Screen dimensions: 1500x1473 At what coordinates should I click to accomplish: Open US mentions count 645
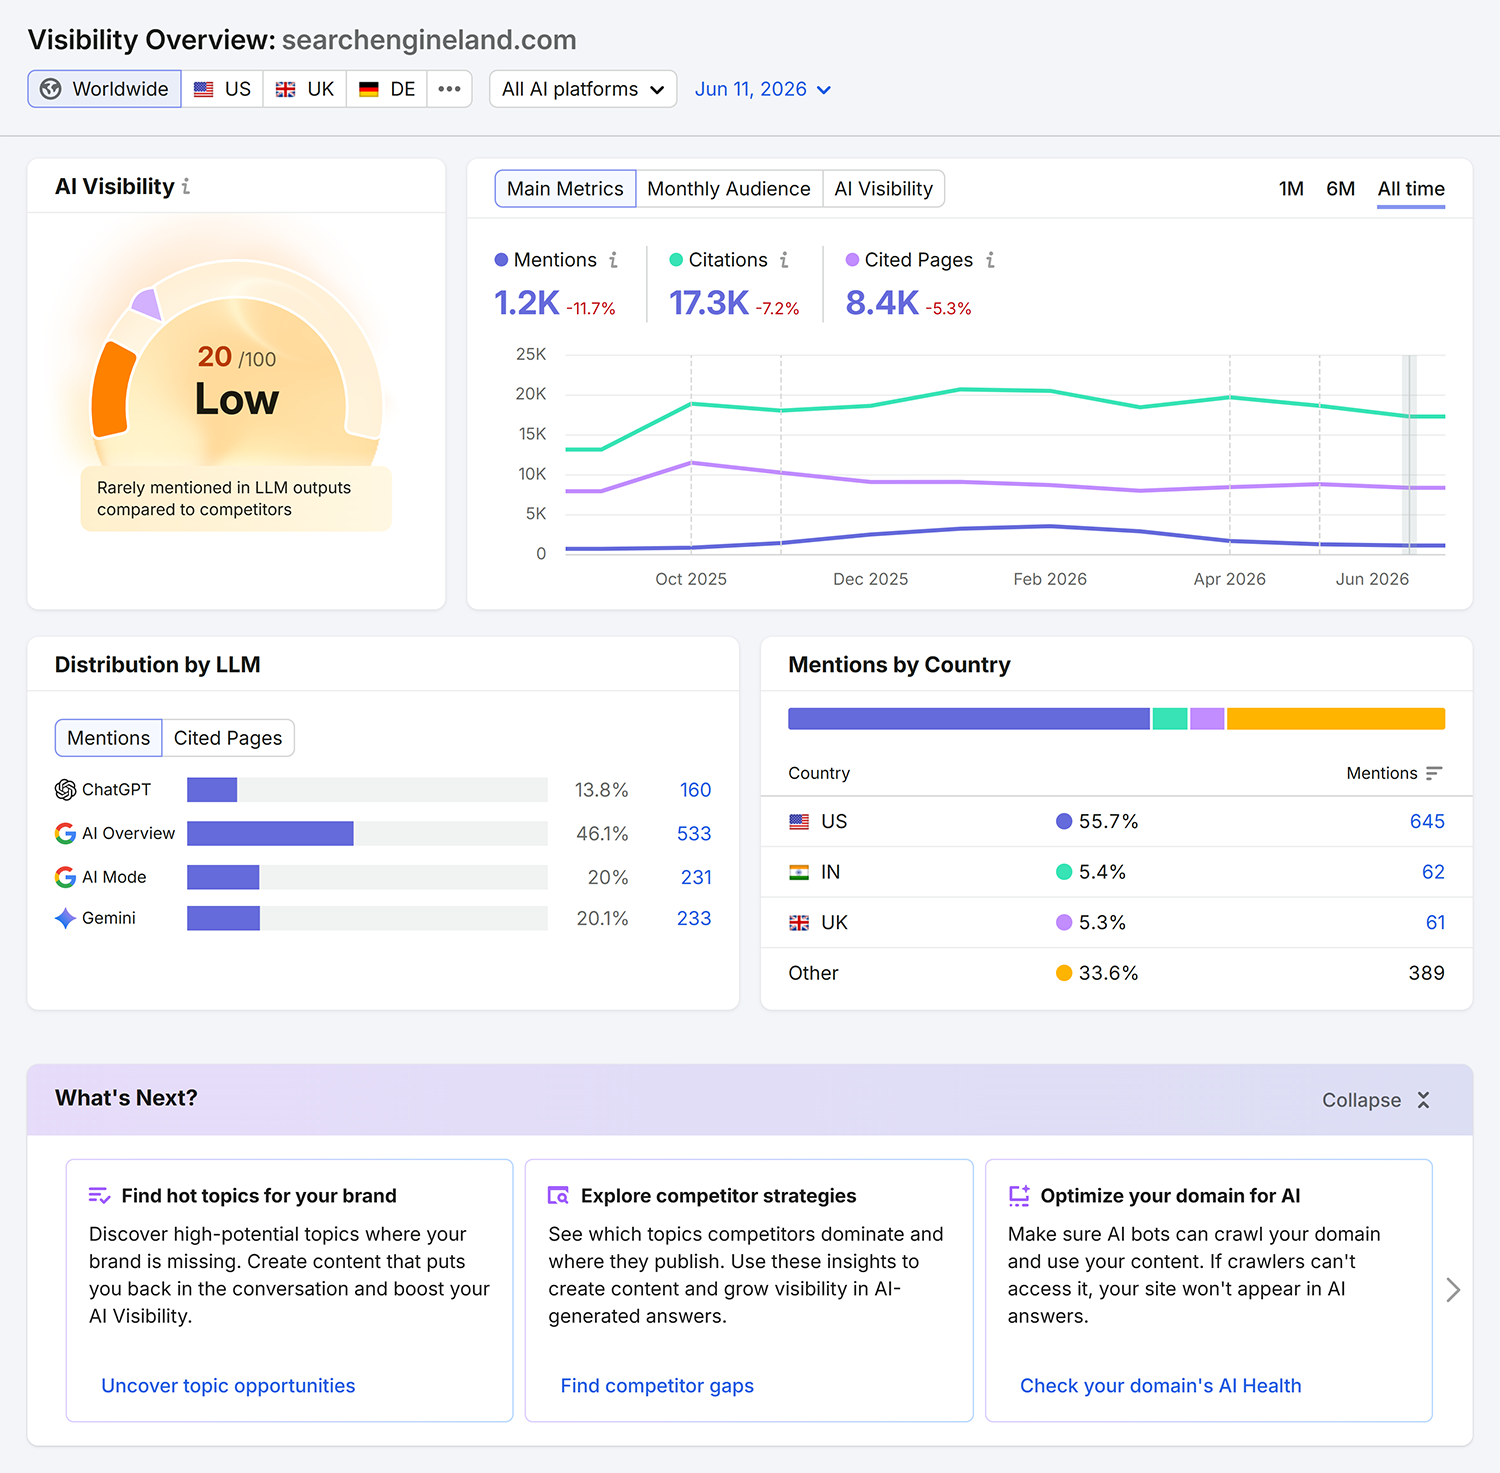[1427, 822]
